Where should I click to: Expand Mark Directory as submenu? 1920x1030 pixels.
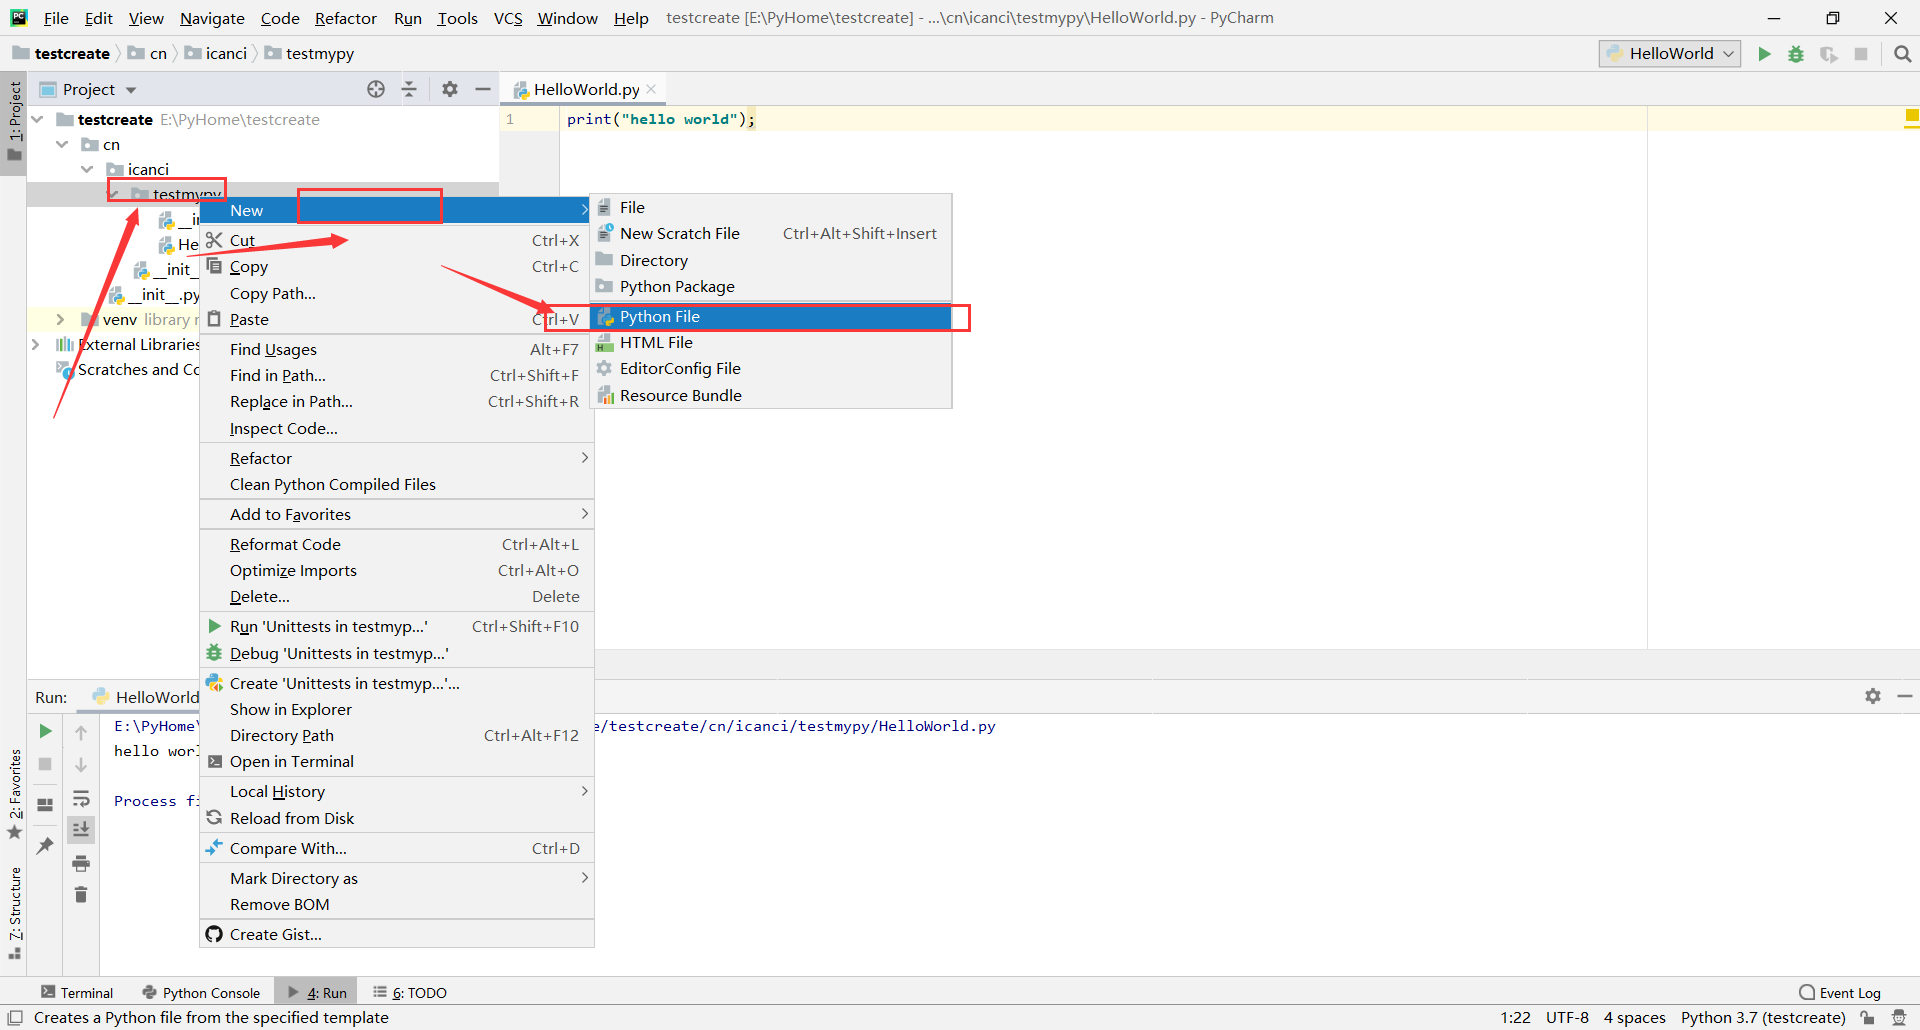[397, 878]
